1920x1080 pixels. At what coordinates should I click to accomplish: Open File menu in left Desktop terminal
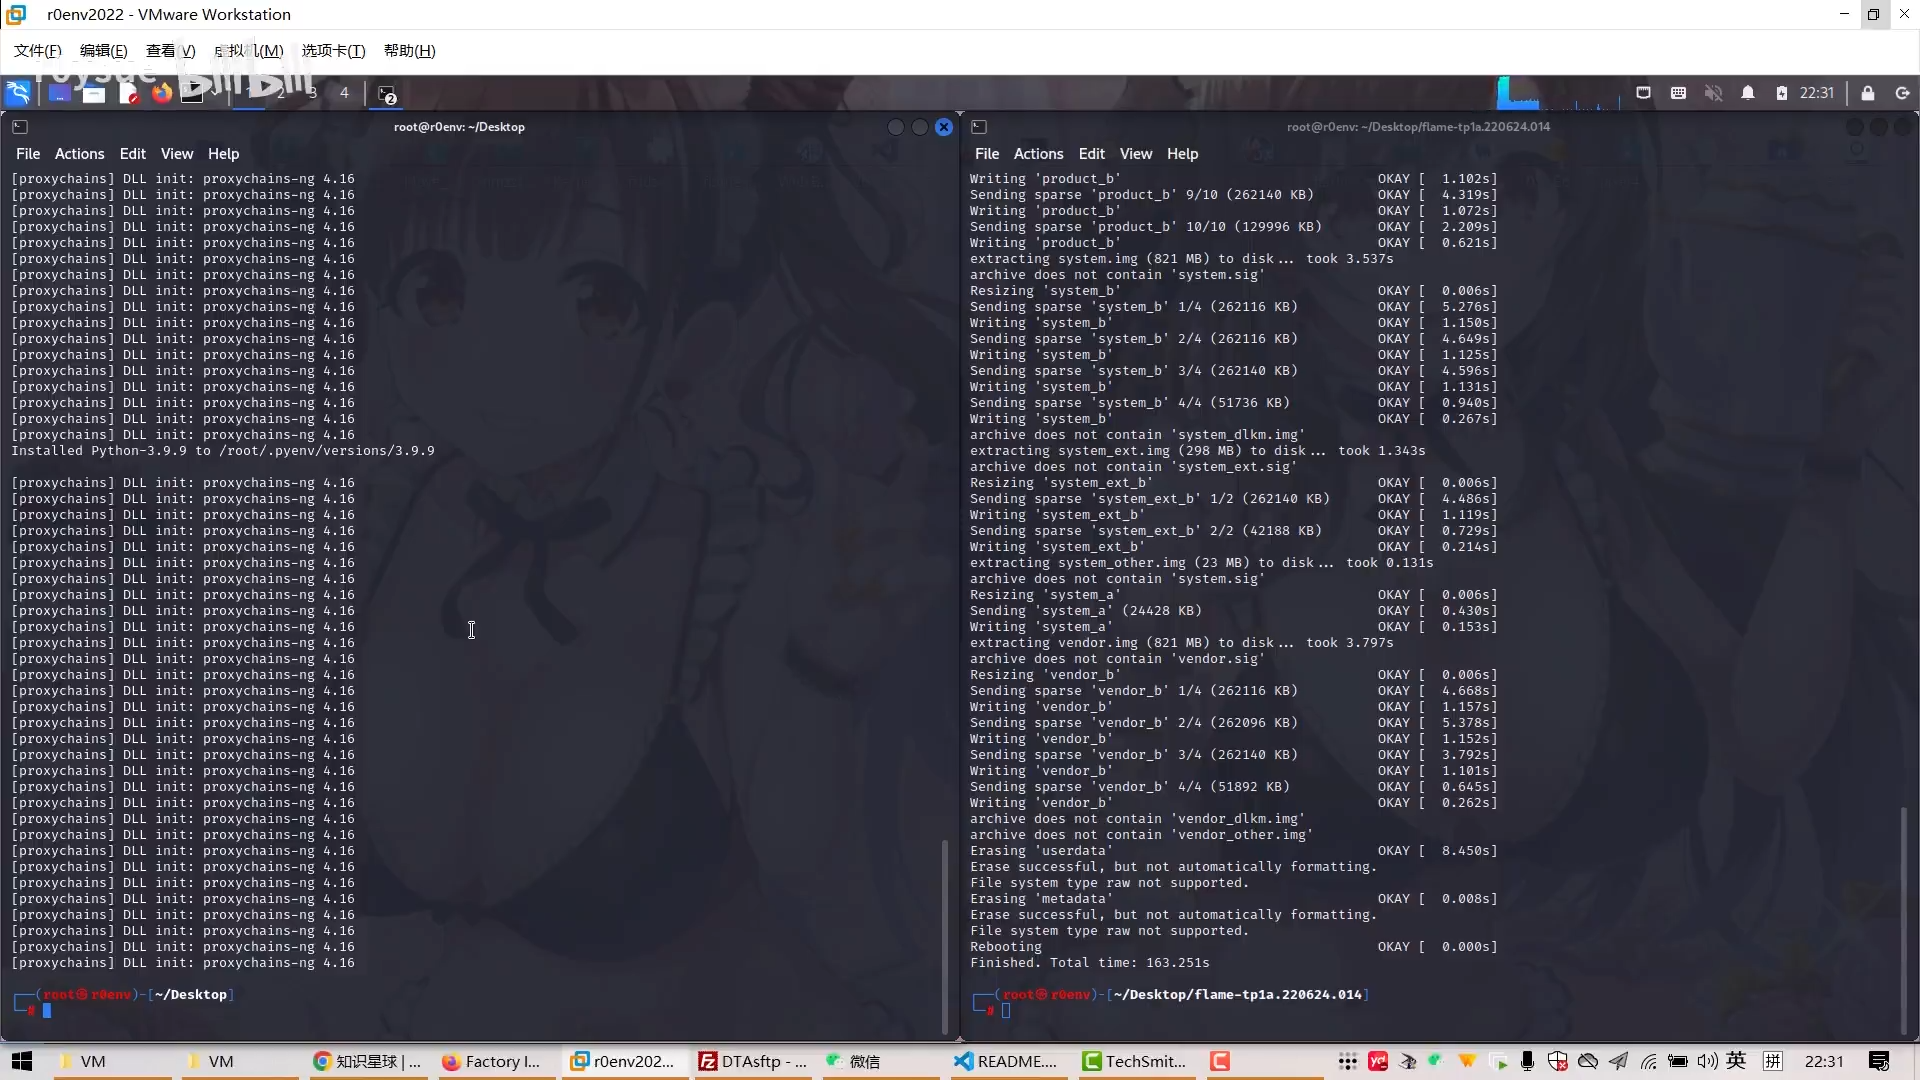click(28, 154)
